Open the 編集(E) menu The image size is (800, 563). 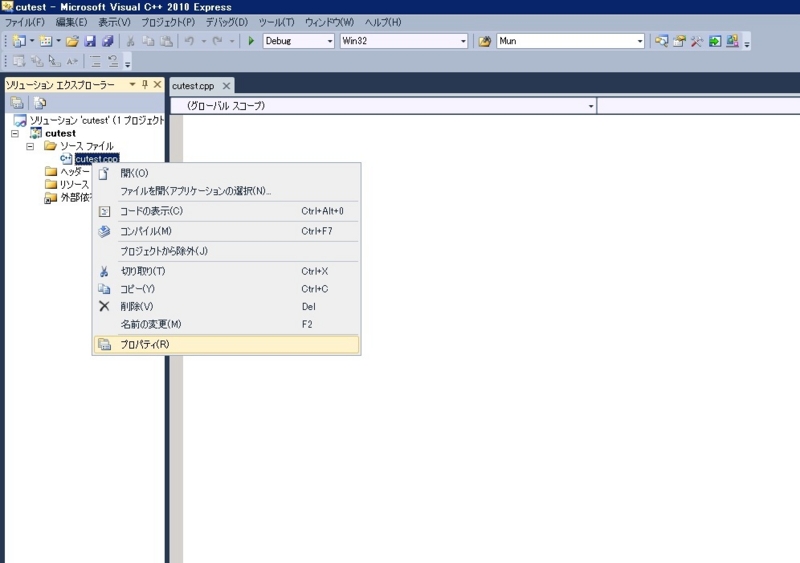point(71,22)
